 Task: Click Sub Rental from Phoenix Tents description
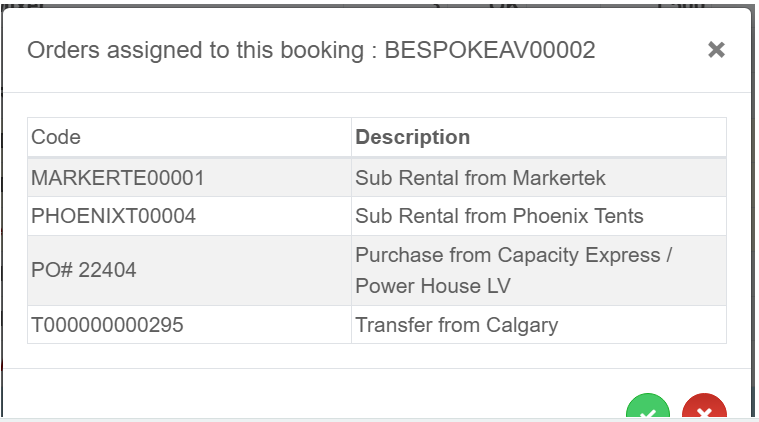click(x=499, y=216)
